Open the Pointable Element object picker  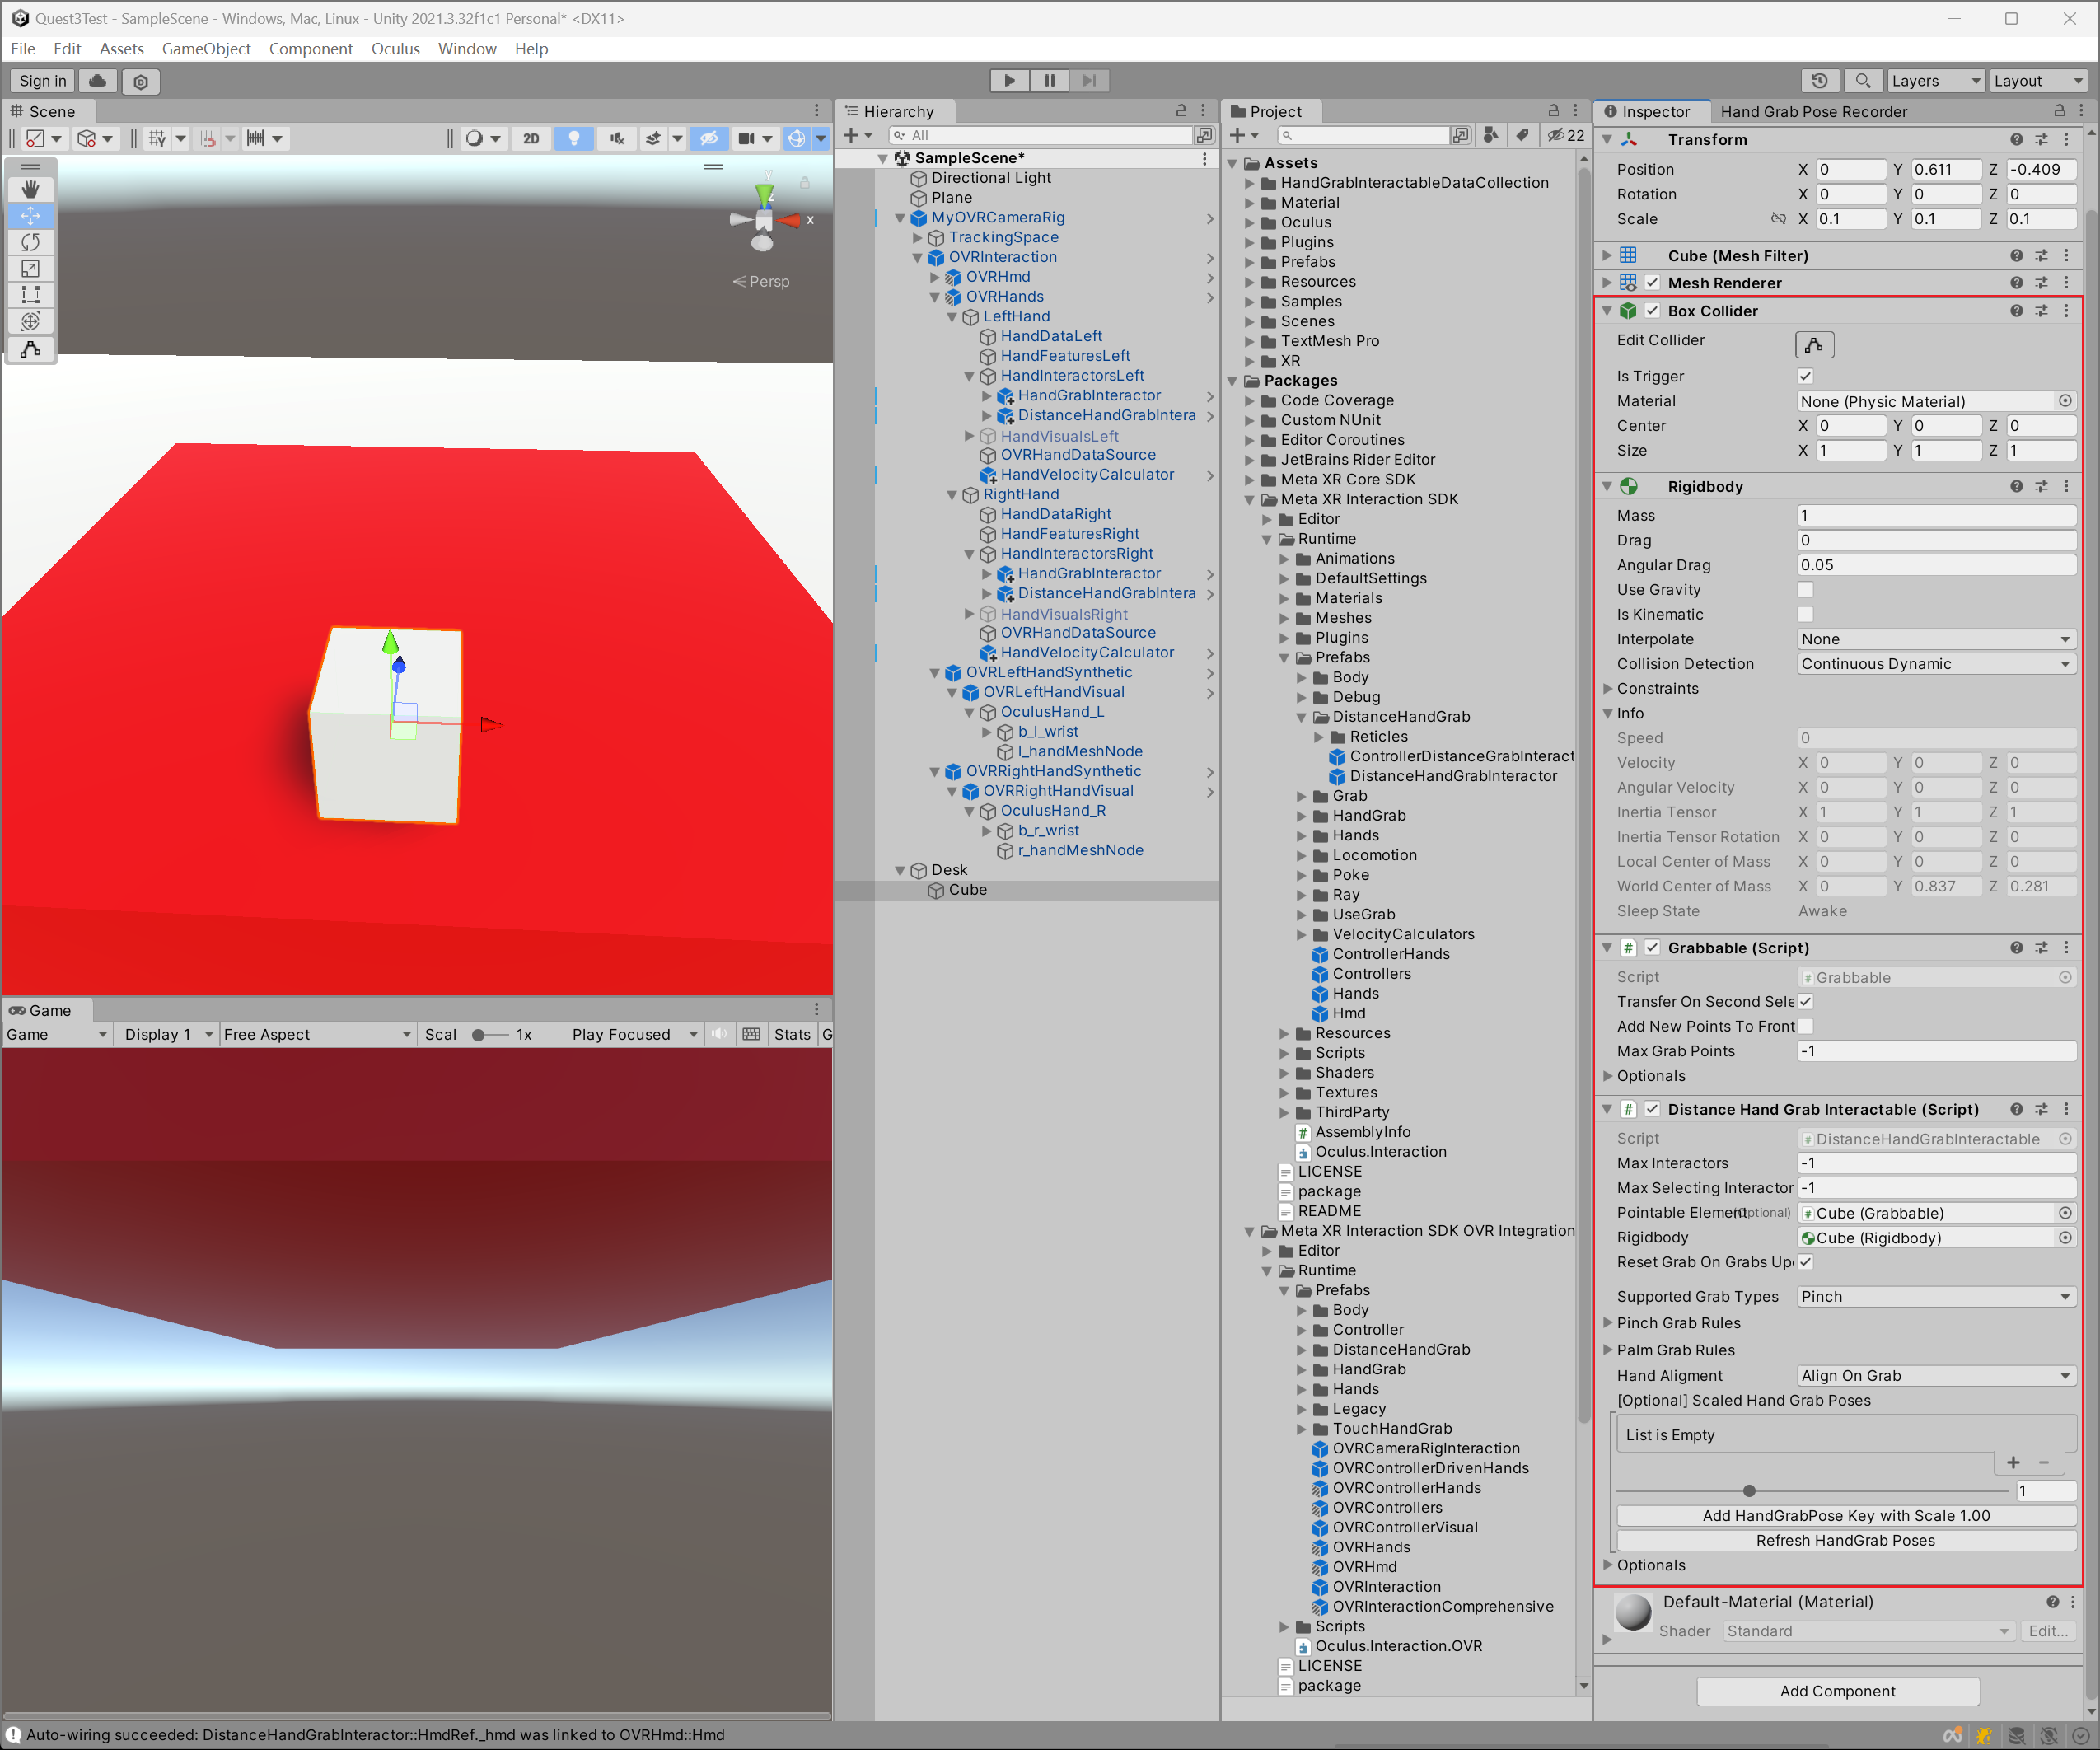tap(2065, 1213)
